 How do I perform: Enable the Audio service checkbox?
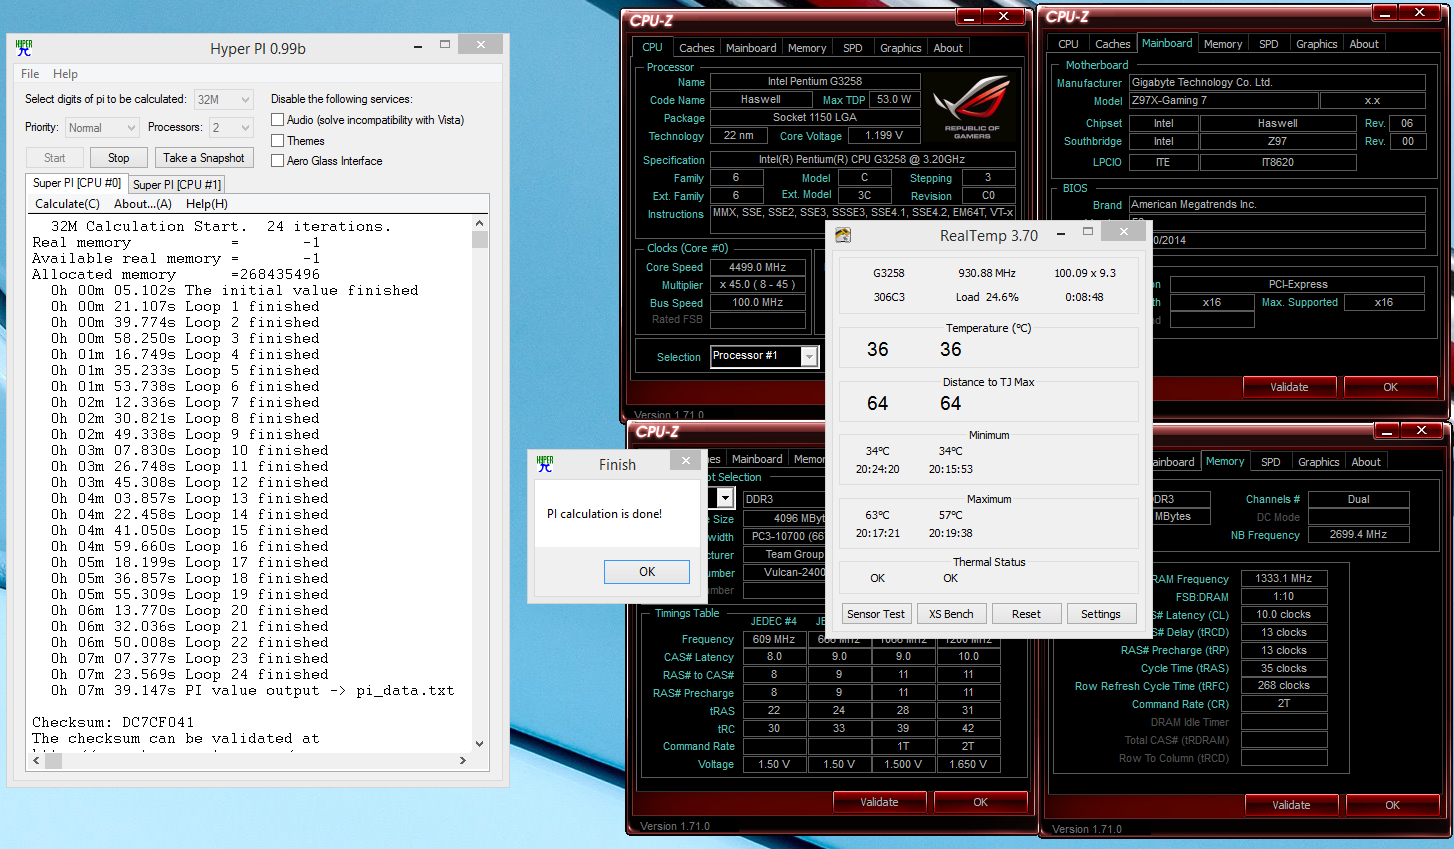pyautogui.click(x=278, y=120)
